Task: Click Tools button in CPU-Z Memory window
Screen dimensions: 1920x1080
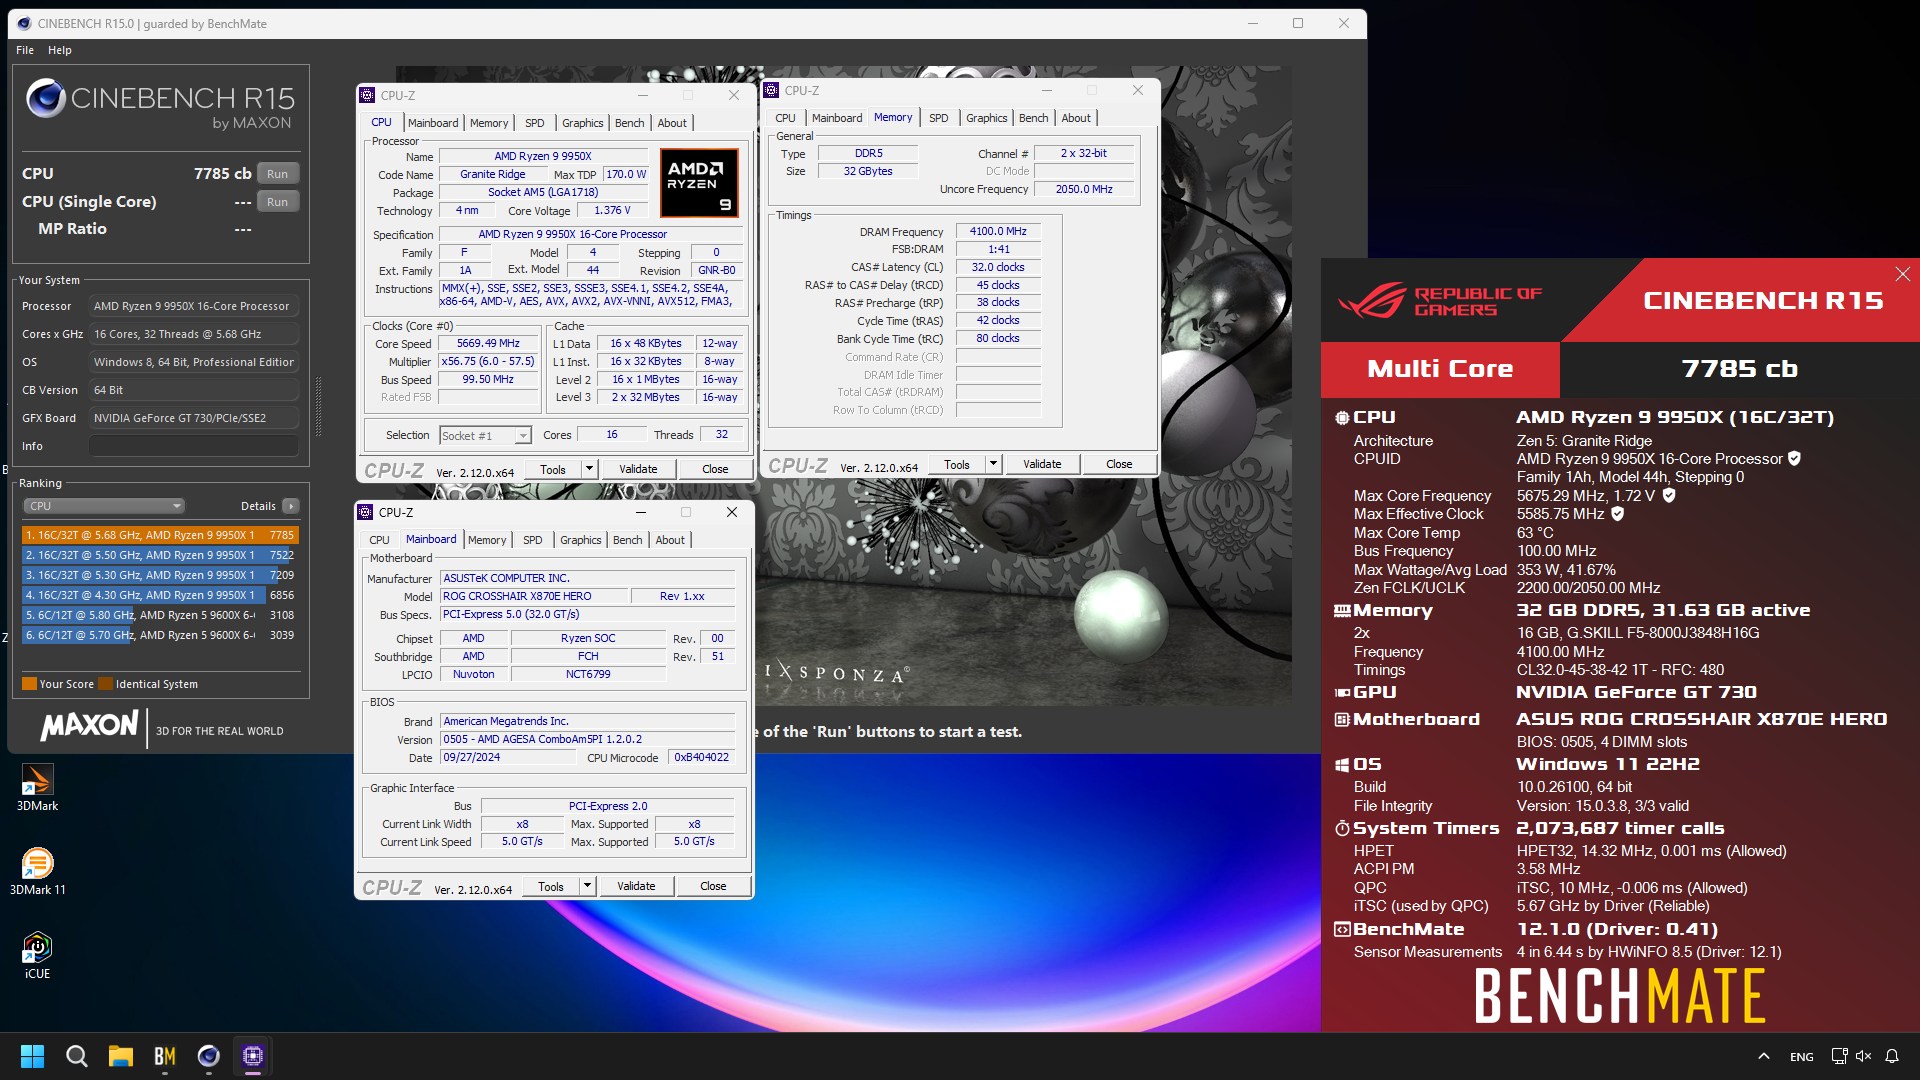Action: pyautogui.click(x=957, y=464)
